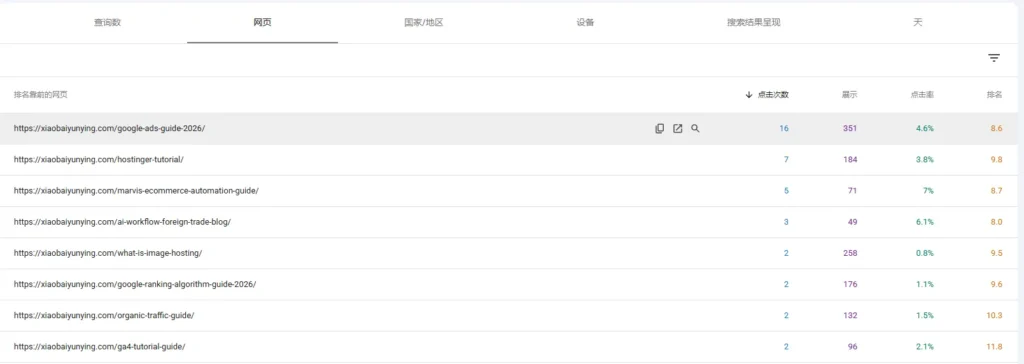The width and height of the screenshot is (1024, 364).
Task: Click impressions value 71
Action: point(852,191)
